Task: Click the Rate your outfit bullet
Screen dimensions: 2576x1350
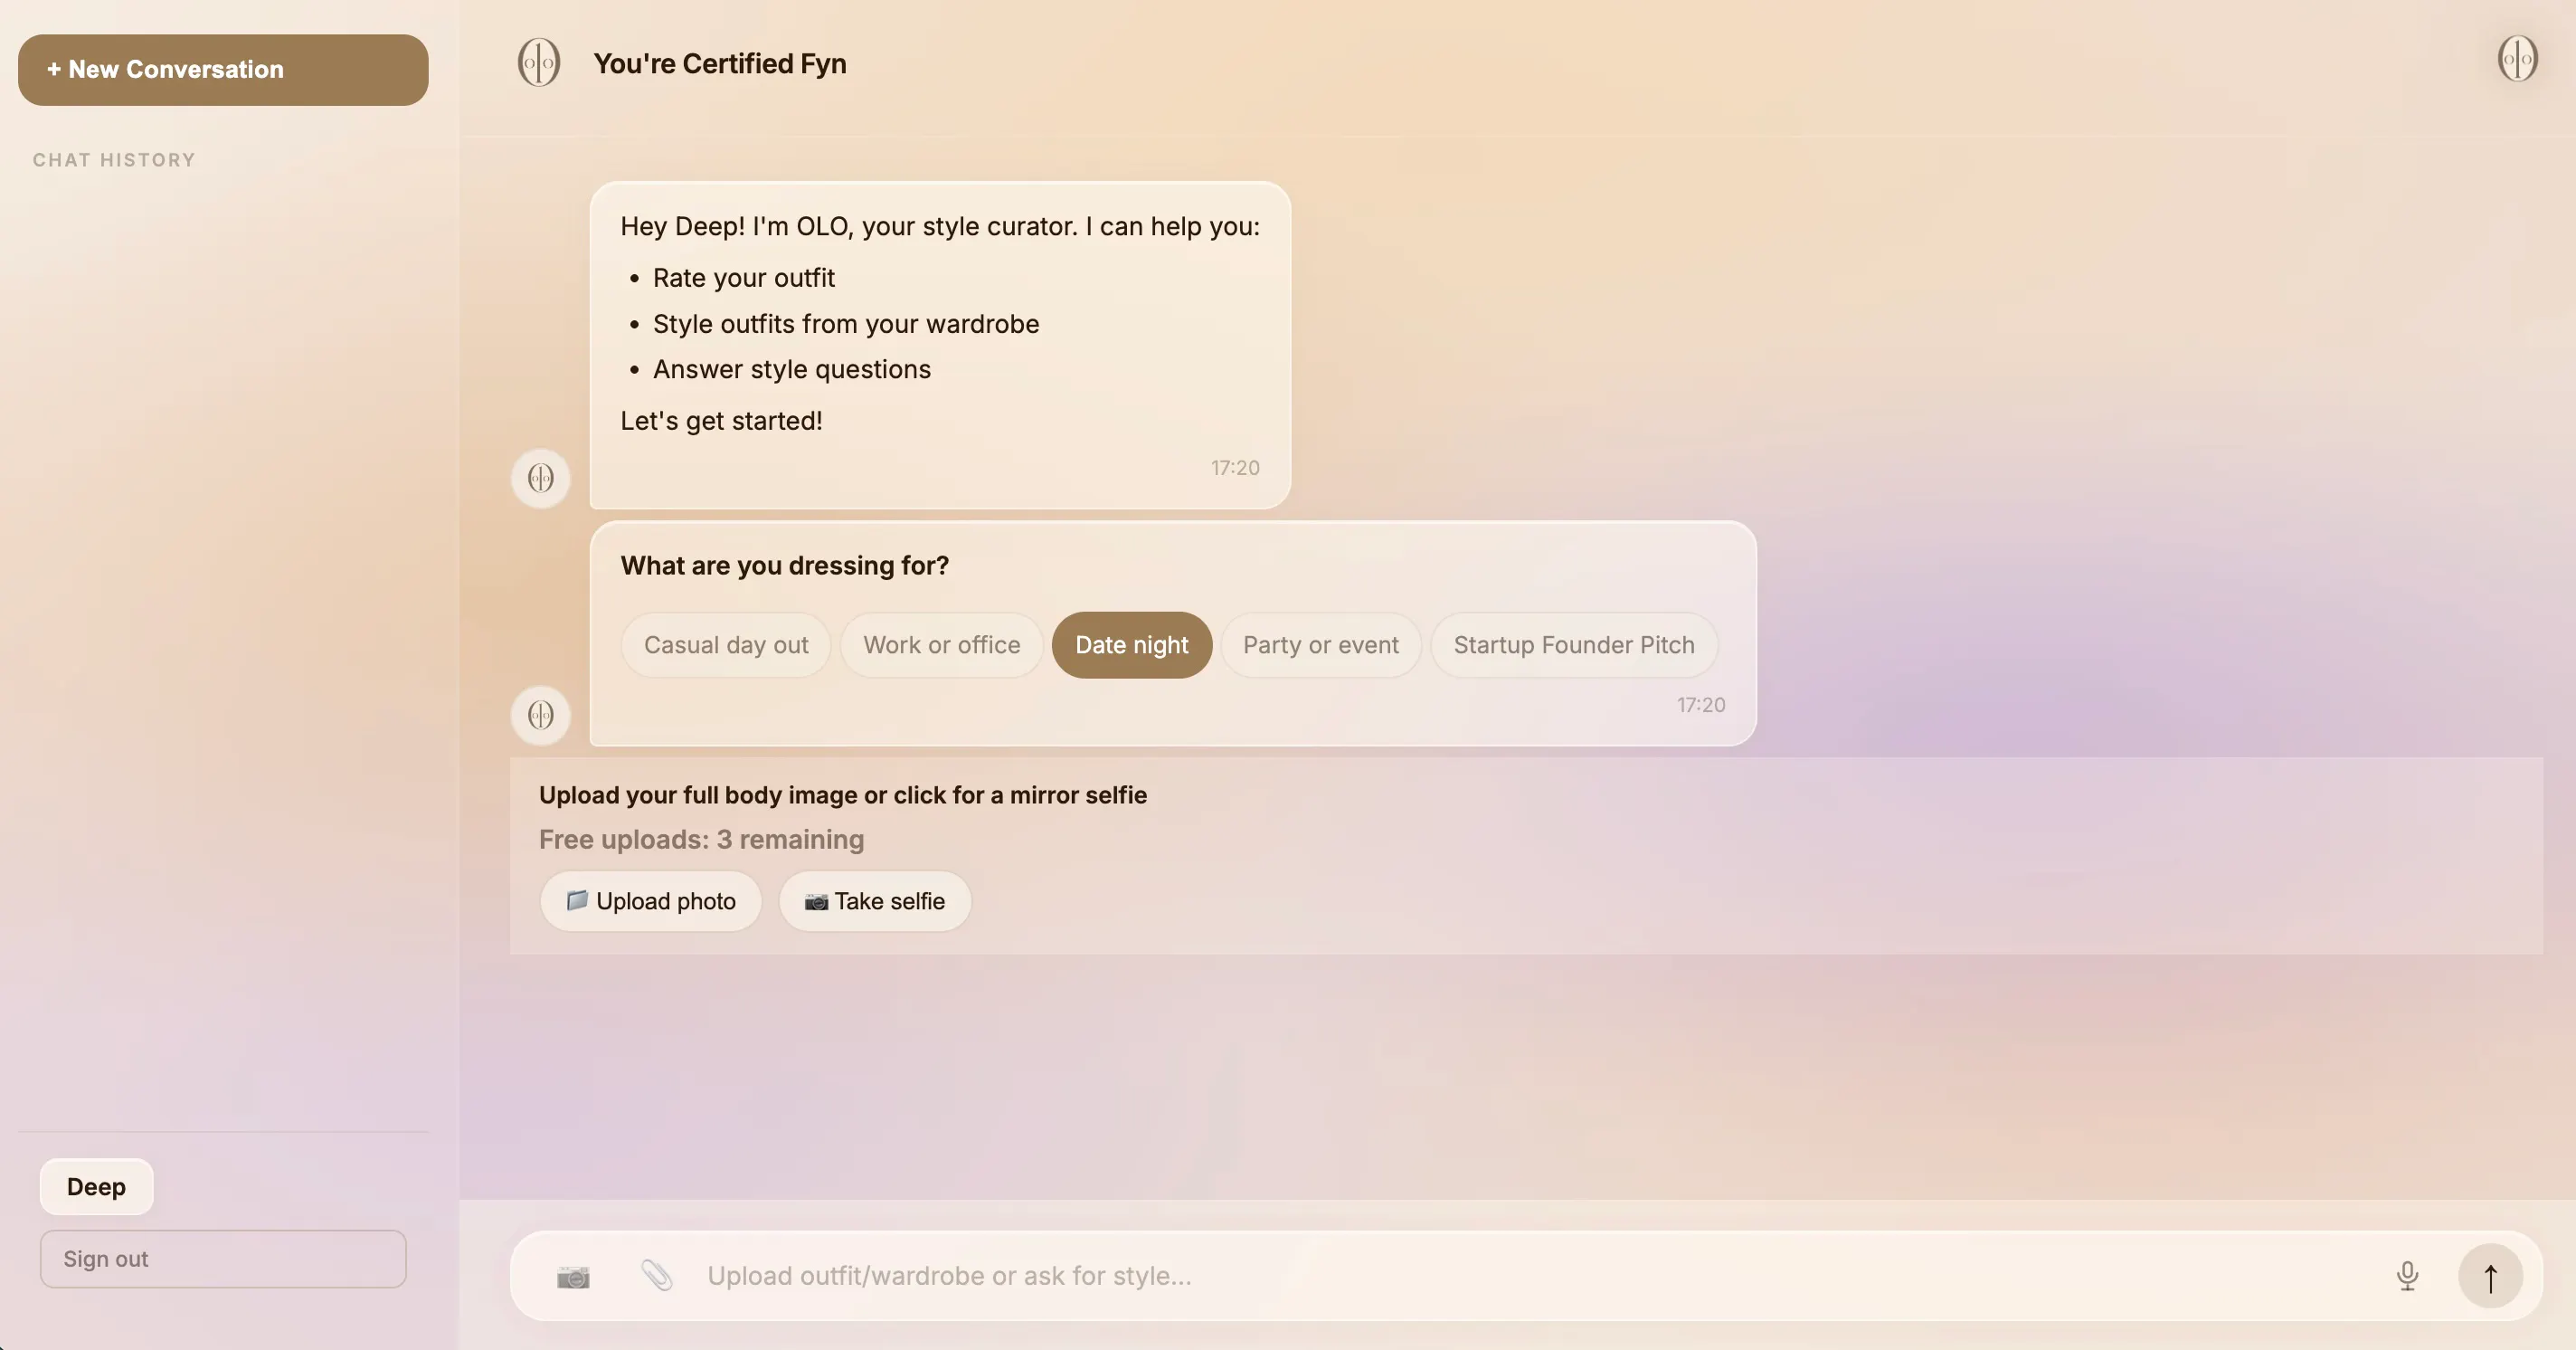Action: (x=743, y=278)
